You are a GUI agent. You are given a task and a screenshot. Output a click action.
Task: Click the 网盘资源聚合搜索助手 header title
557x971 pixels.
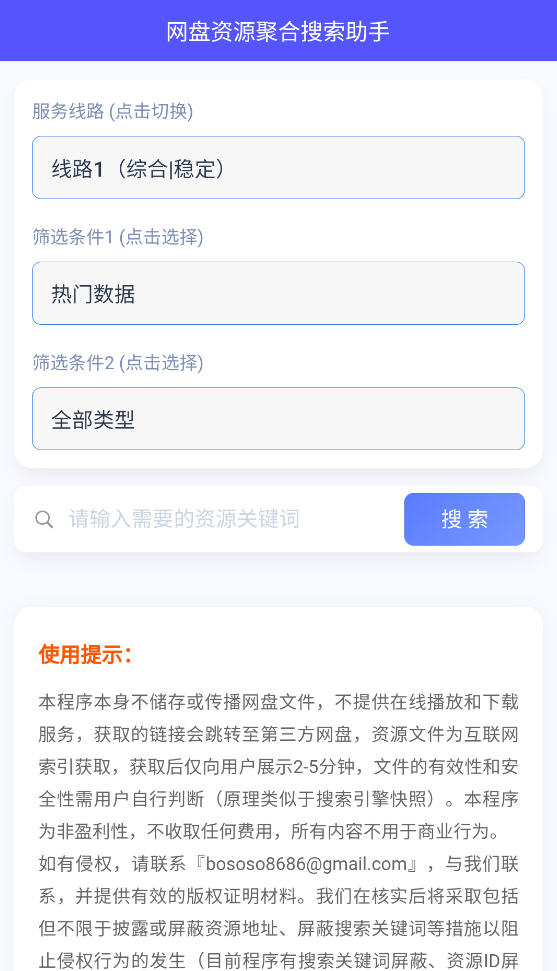(278, 31)
